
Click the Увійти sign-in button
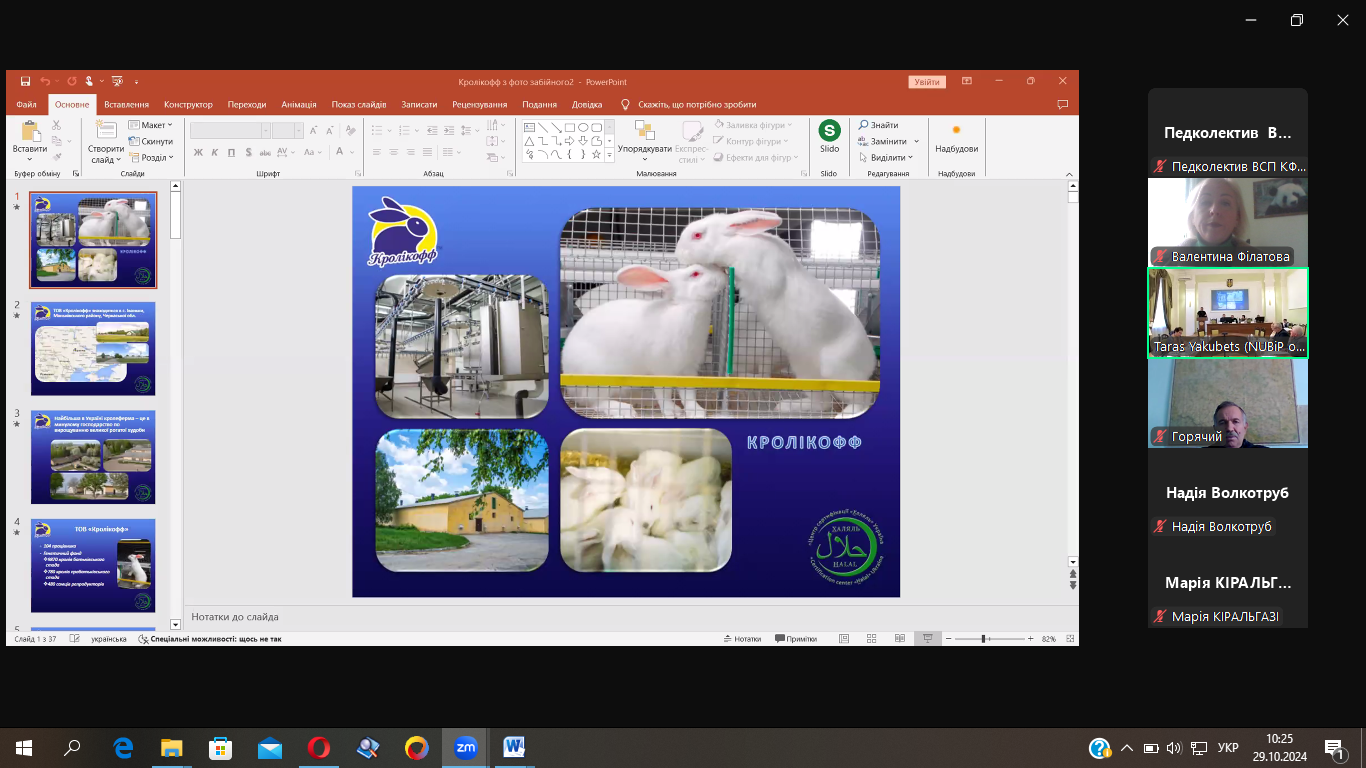pyautogui.click(x=927, y=82)
